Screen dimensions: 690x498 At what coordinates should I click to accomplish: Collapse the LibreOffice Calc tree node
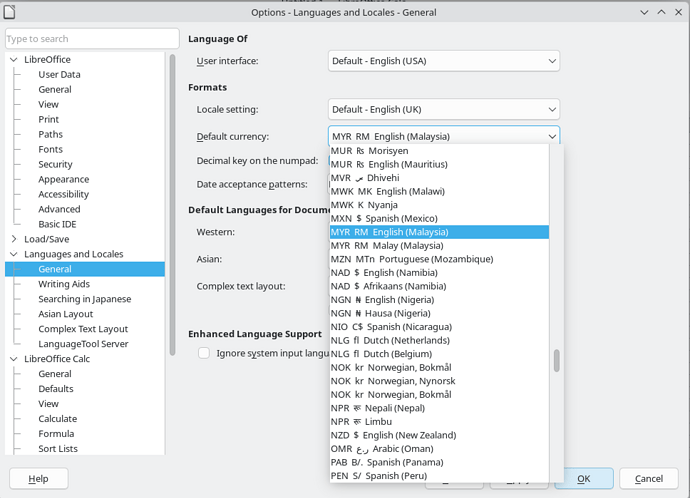click(x=14, y=358)
